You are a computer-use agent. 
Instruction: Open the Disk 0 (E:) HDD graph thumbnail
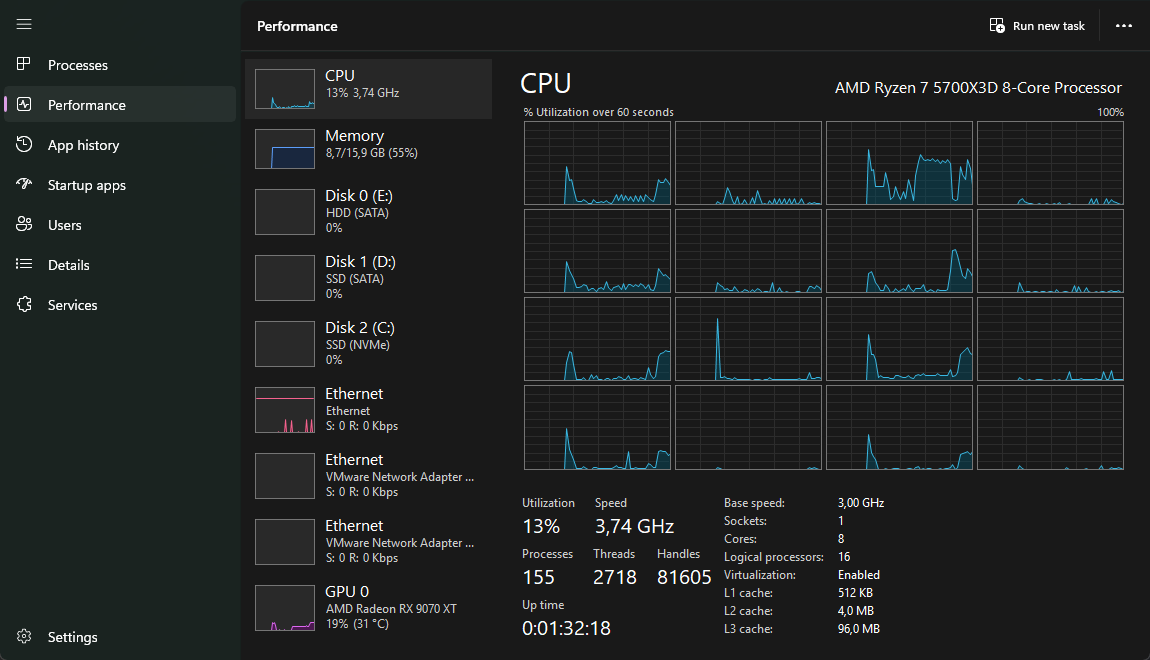pos(285,212)
